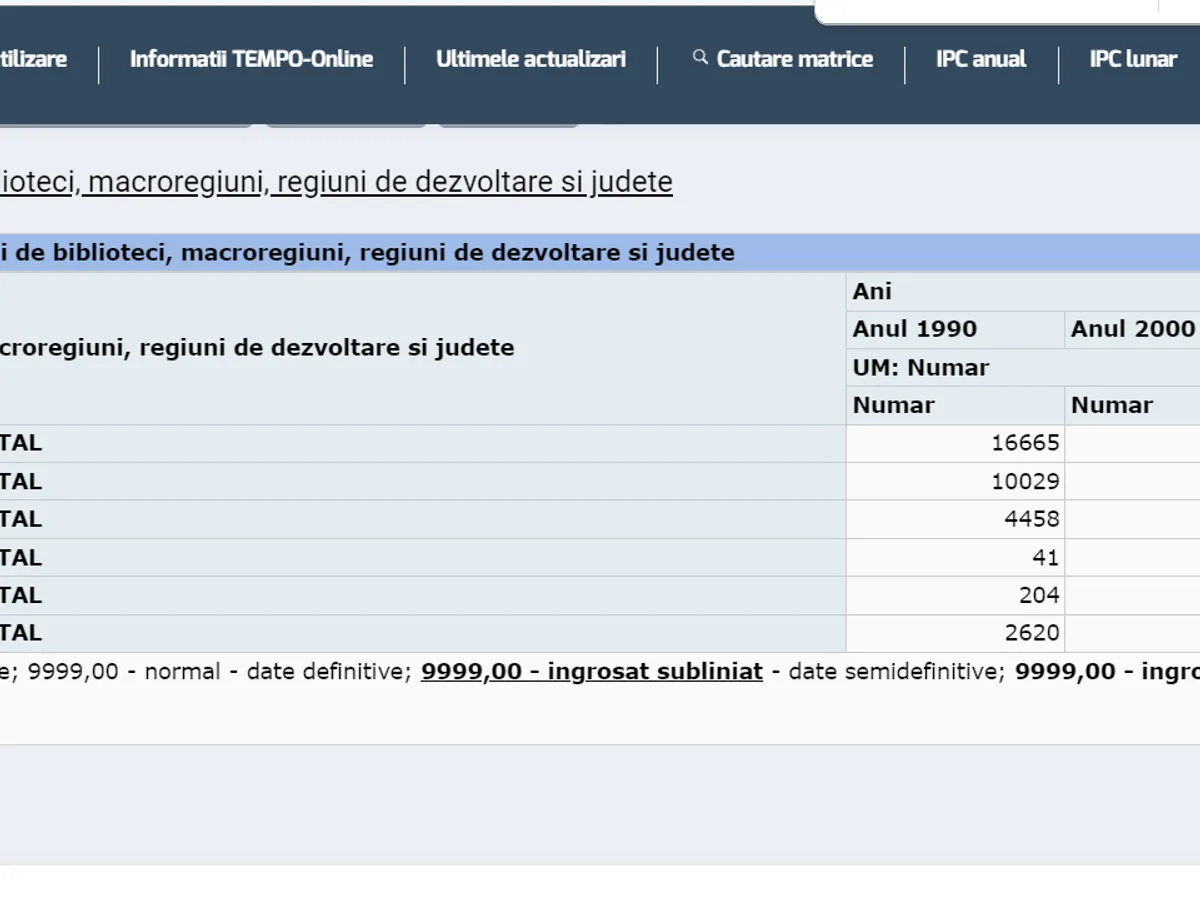
Task: Click the input box at top right
Action: [x=1000, y=10]
